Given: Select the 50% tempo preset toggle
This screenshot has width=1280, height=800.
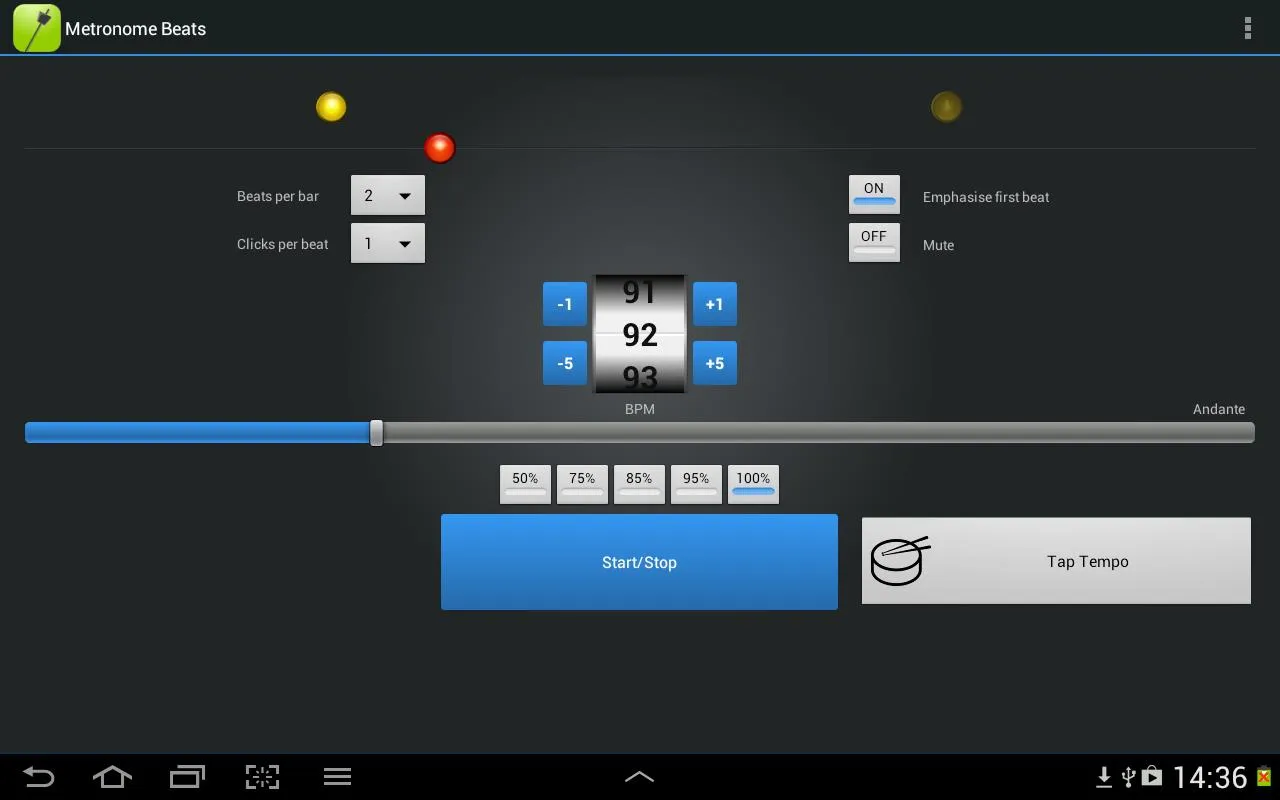Looking at the screenshot, I should tap(525, 484).
